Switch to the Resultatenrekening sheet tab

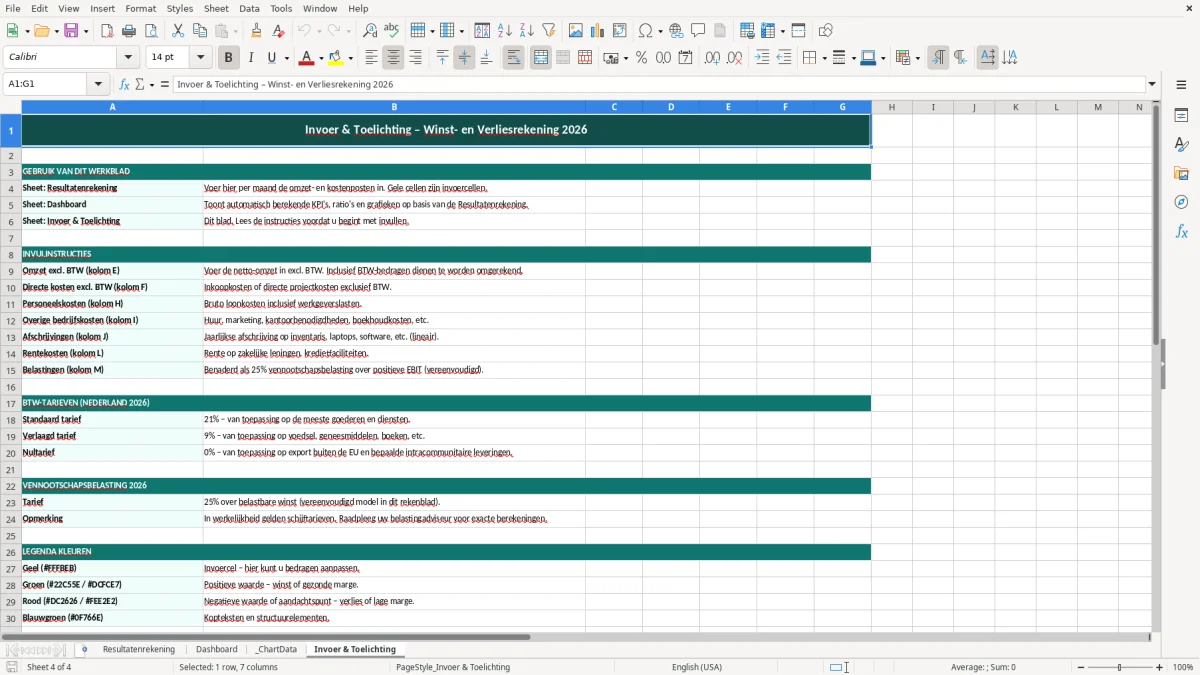point(139,649)
